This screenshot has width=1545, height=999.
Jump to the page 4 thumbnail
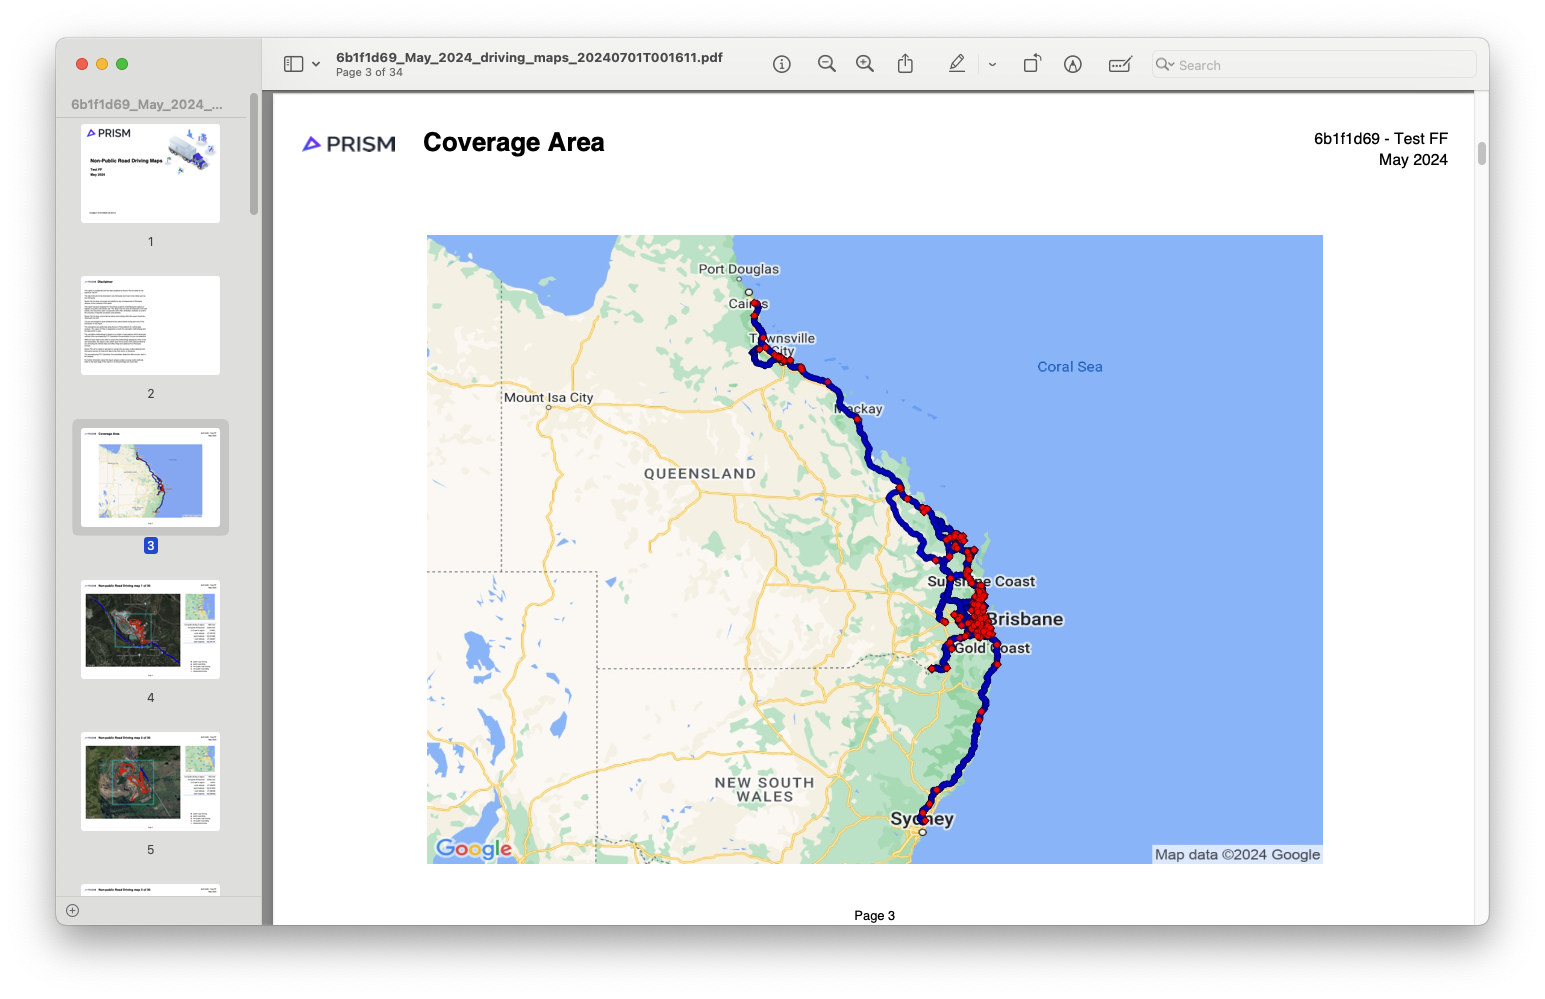pos(151,629)
